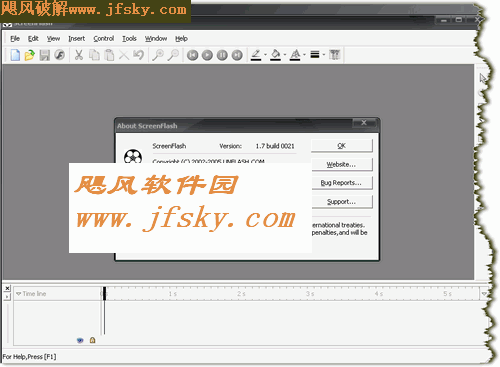Toggle the timeline eye visibility icon

click(x=80, y=340)
